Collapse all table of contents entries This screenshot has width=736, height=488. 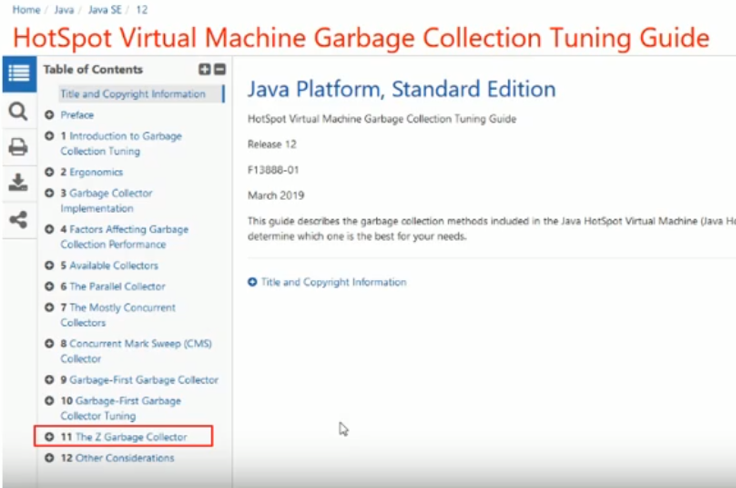tap(220, 69)
